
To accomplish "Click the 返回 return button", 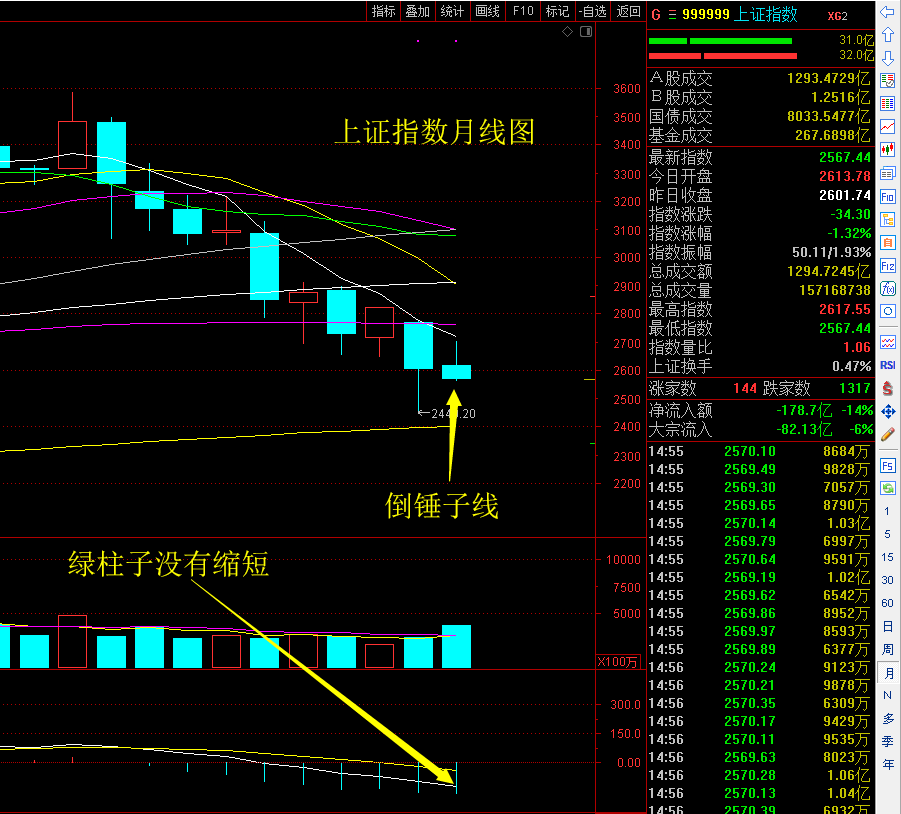I will coord(628,12).
